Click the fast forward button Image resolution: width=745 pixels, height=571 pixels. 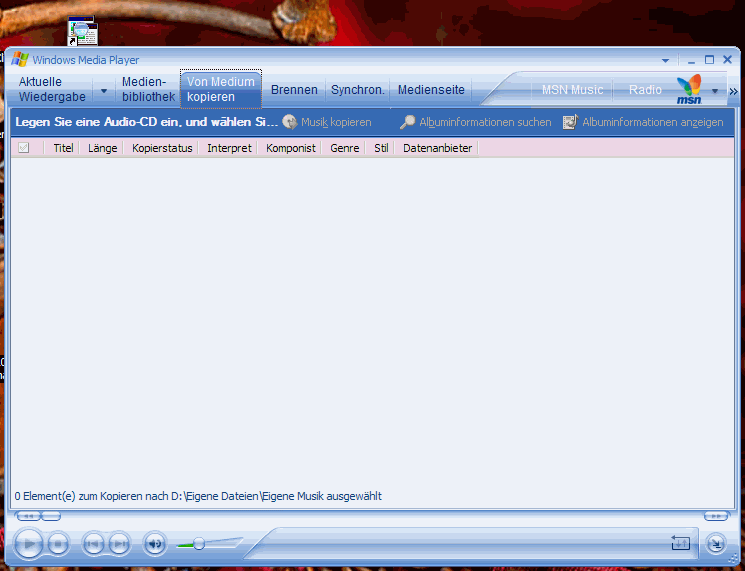click(716, 516)
